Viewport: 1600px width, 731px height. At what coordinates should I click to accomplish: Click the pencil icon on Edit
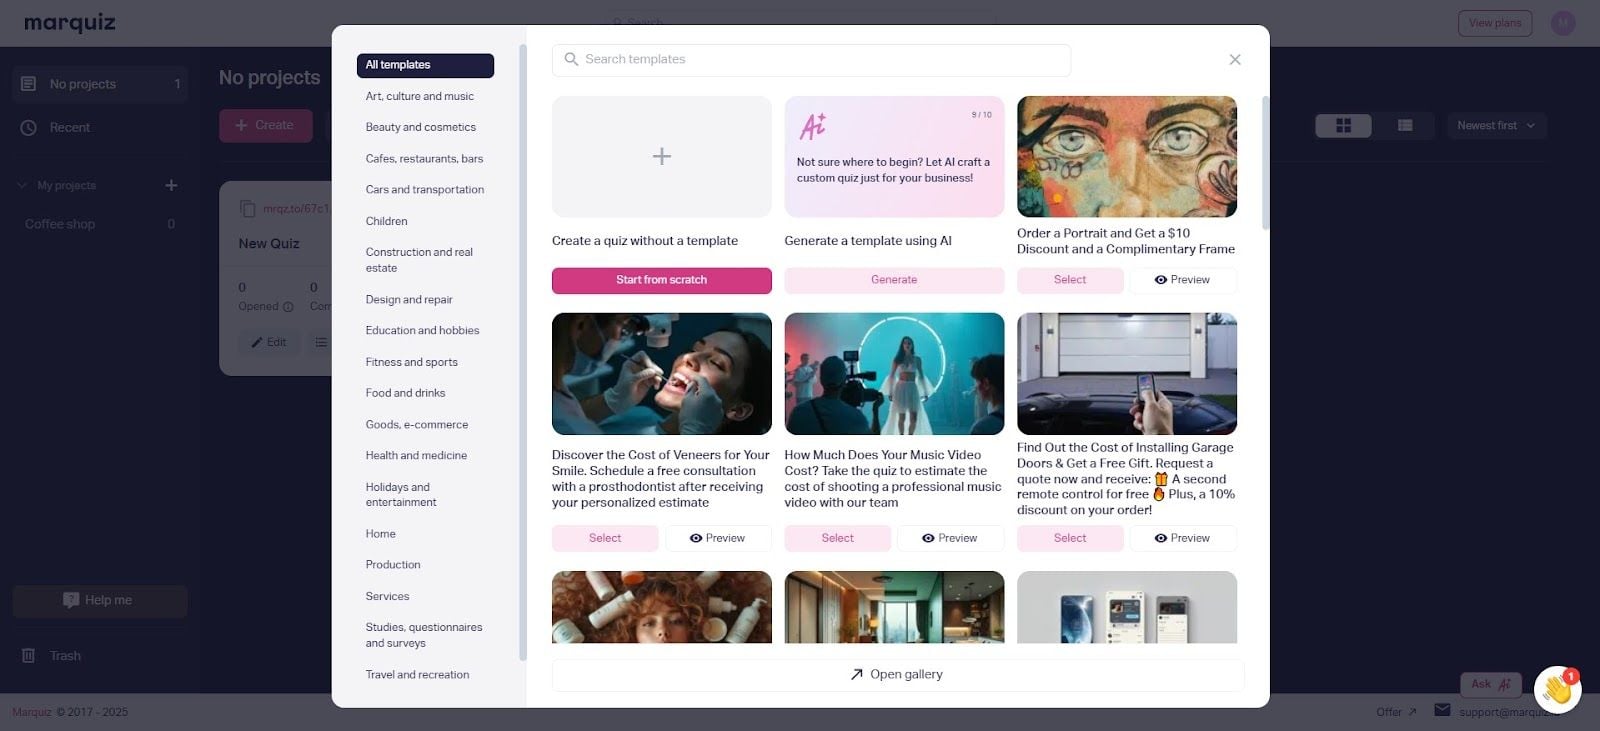click(x=257, y=343)
